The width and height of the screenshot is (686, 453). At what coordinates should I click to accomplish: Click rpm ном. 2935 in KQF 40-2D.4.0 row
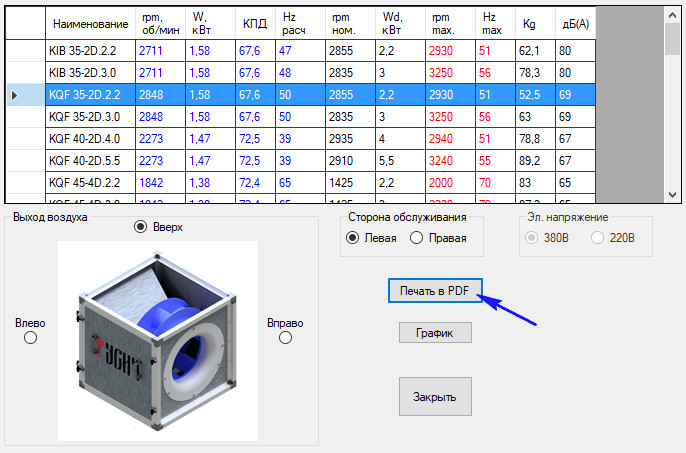(x=350, y=139)
